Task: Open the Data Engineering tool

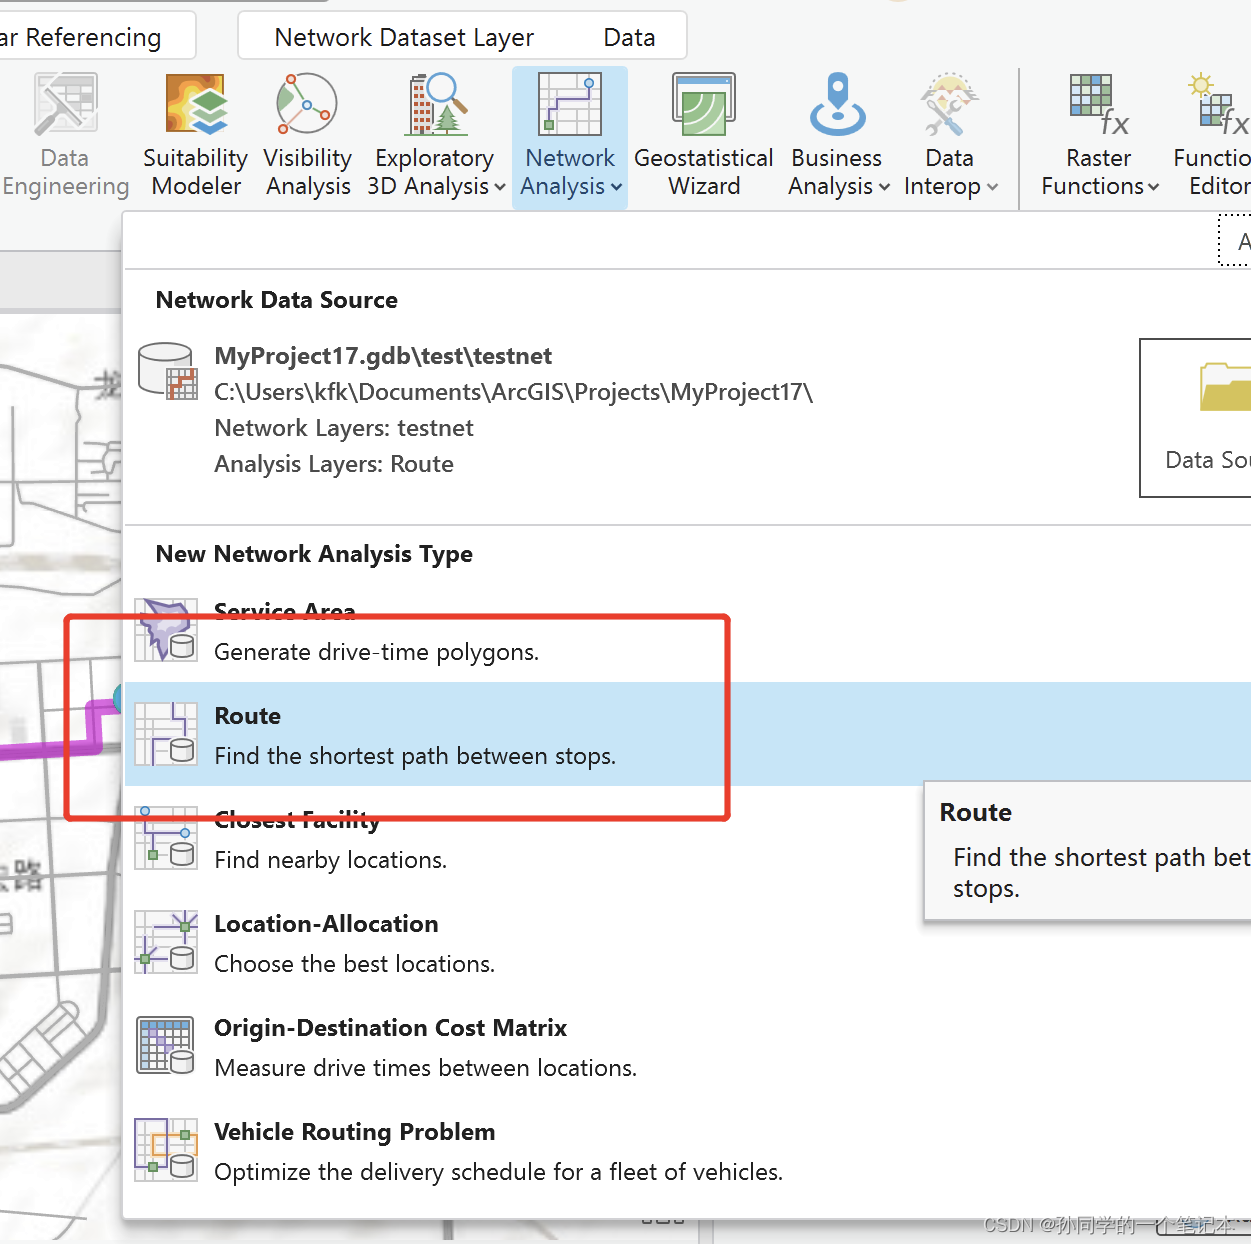Action: 65,136
